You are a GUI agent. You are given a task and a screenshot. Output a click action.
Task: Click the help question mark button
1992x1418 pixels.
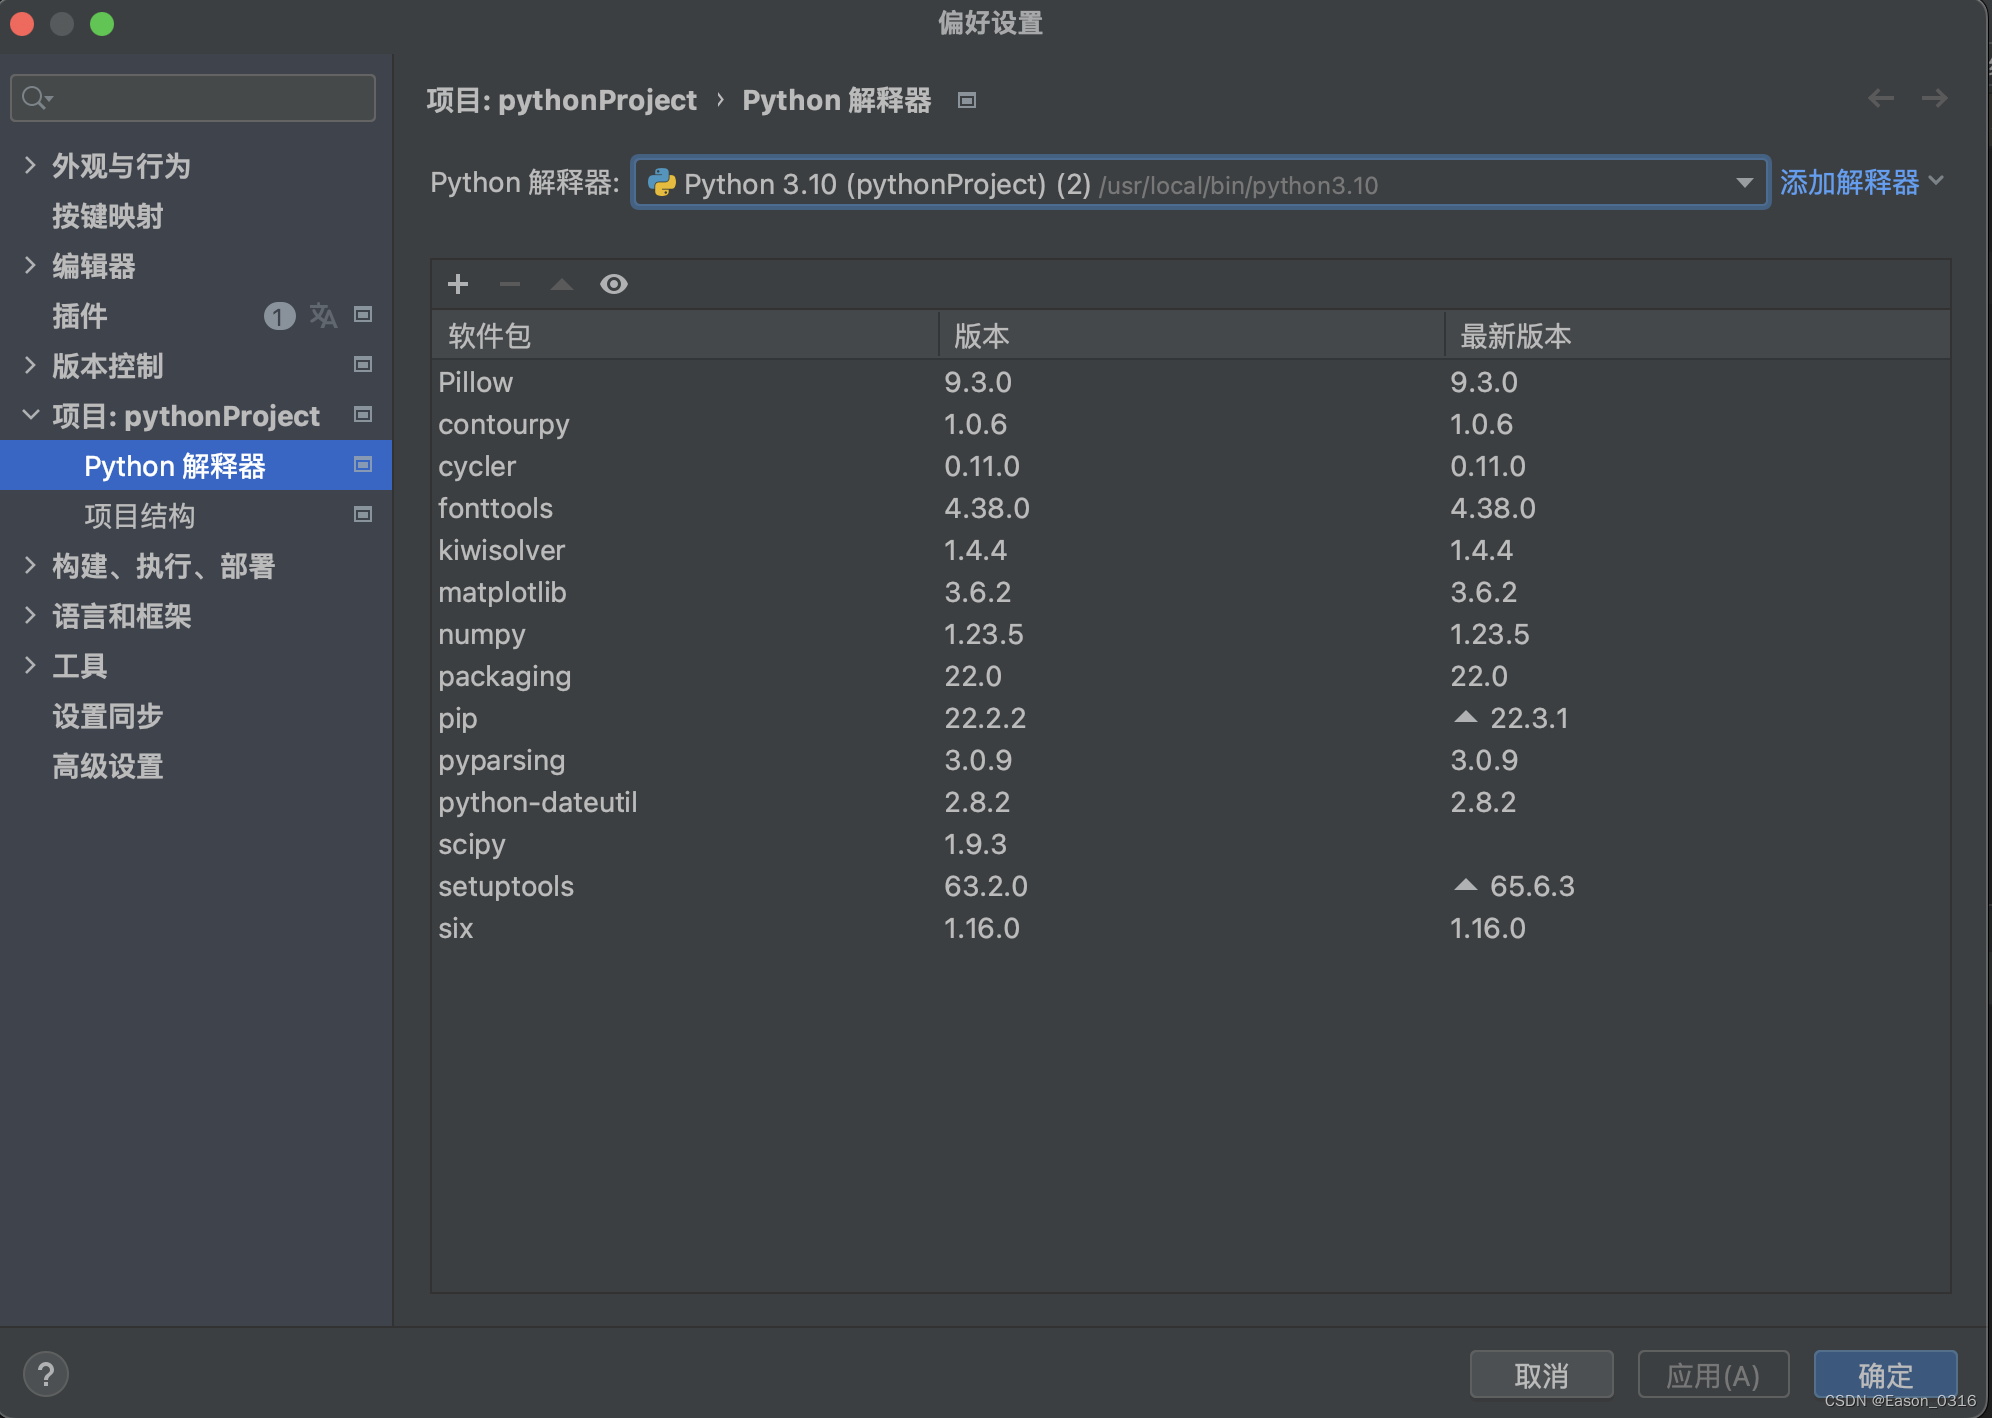coord(46,1374)
